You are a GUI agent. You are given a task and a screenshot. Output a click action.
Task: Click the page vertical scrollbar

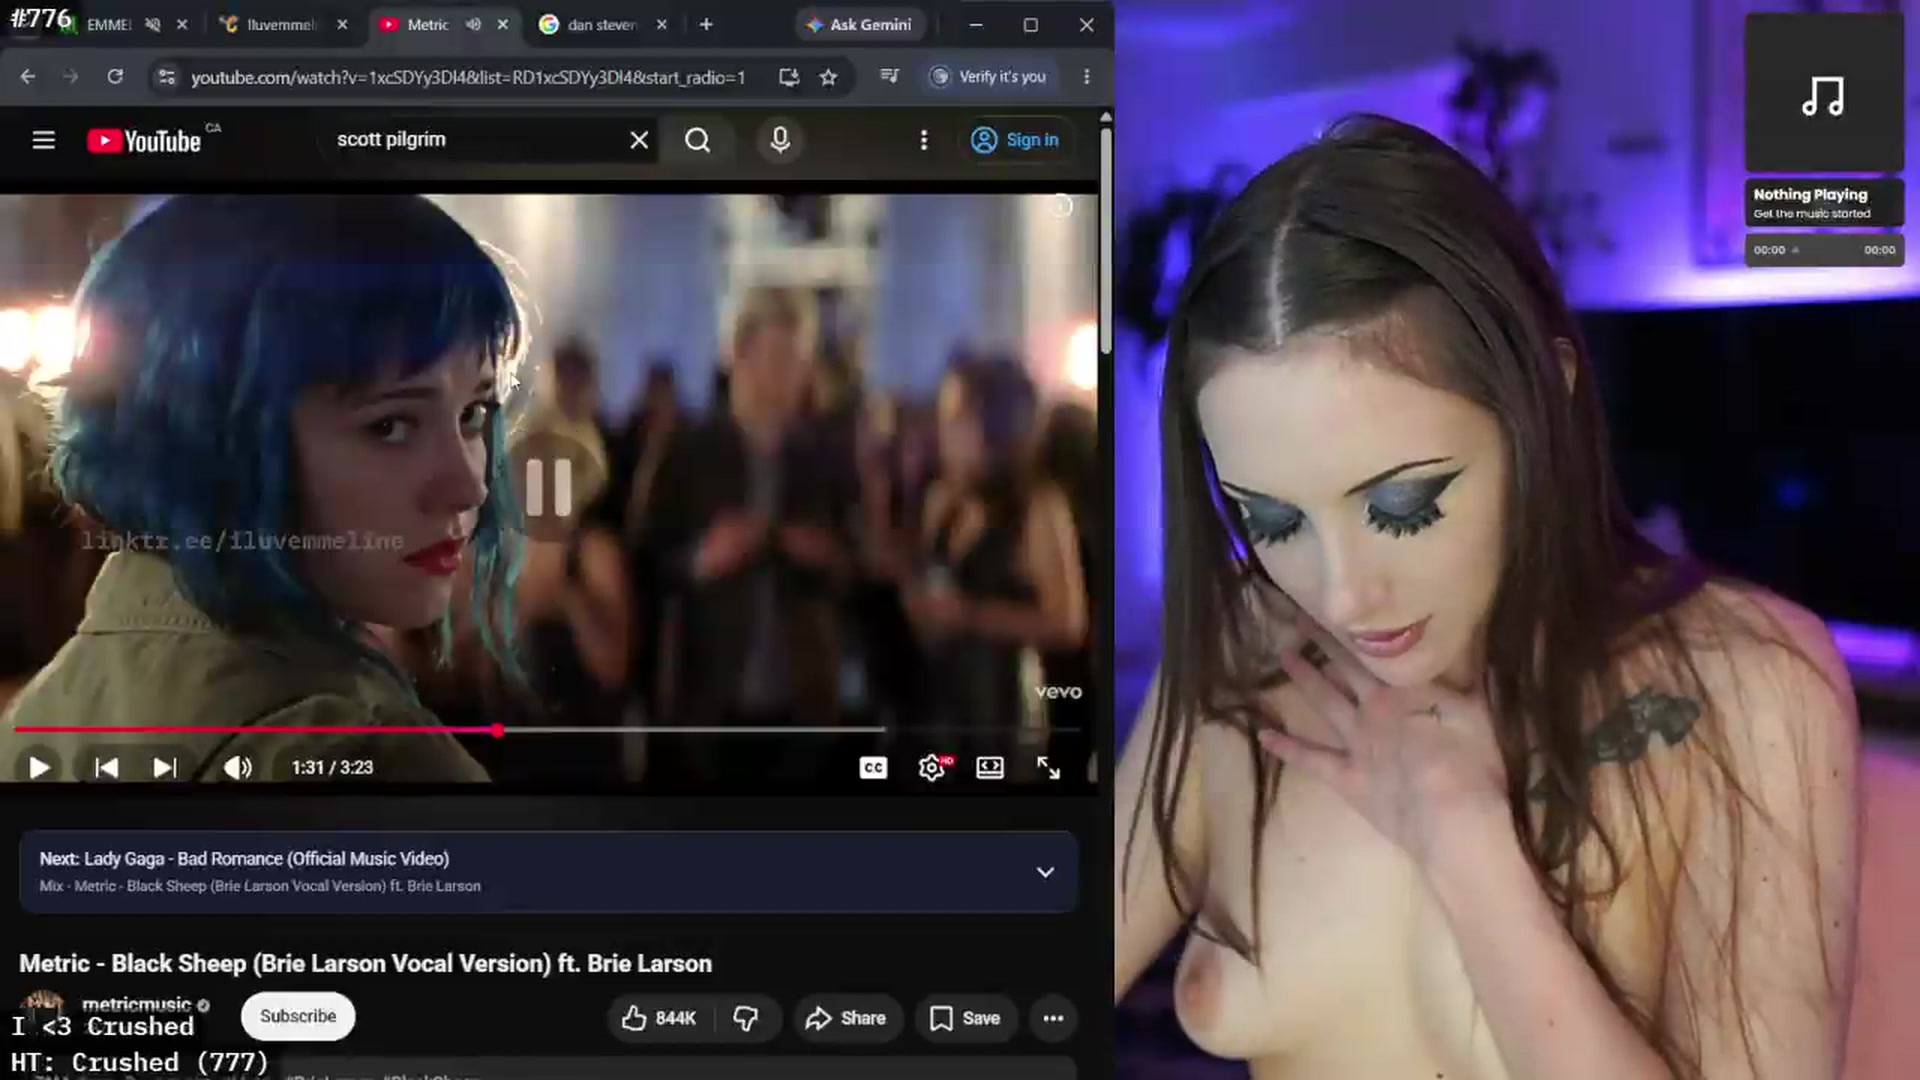coord(1105,240)
